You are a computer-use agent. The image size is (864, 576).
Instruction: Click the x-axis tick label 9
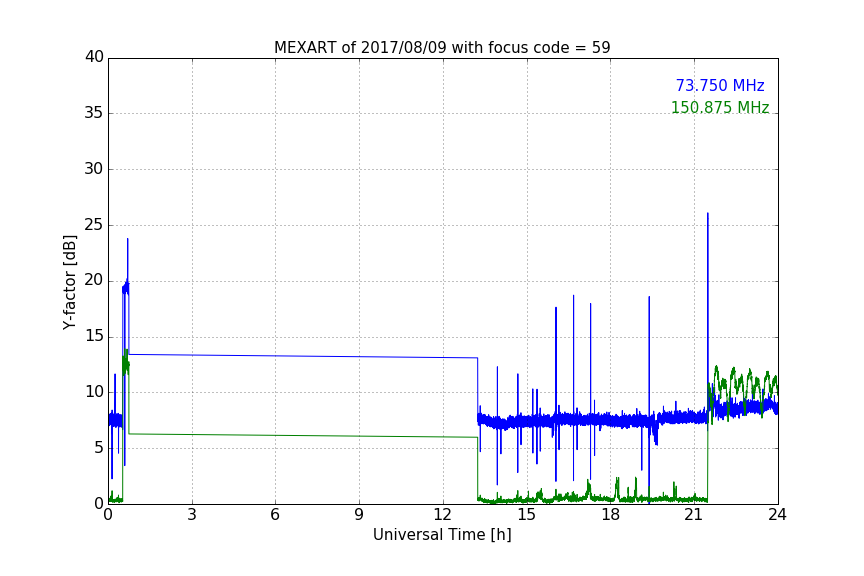tap(359, 515)
